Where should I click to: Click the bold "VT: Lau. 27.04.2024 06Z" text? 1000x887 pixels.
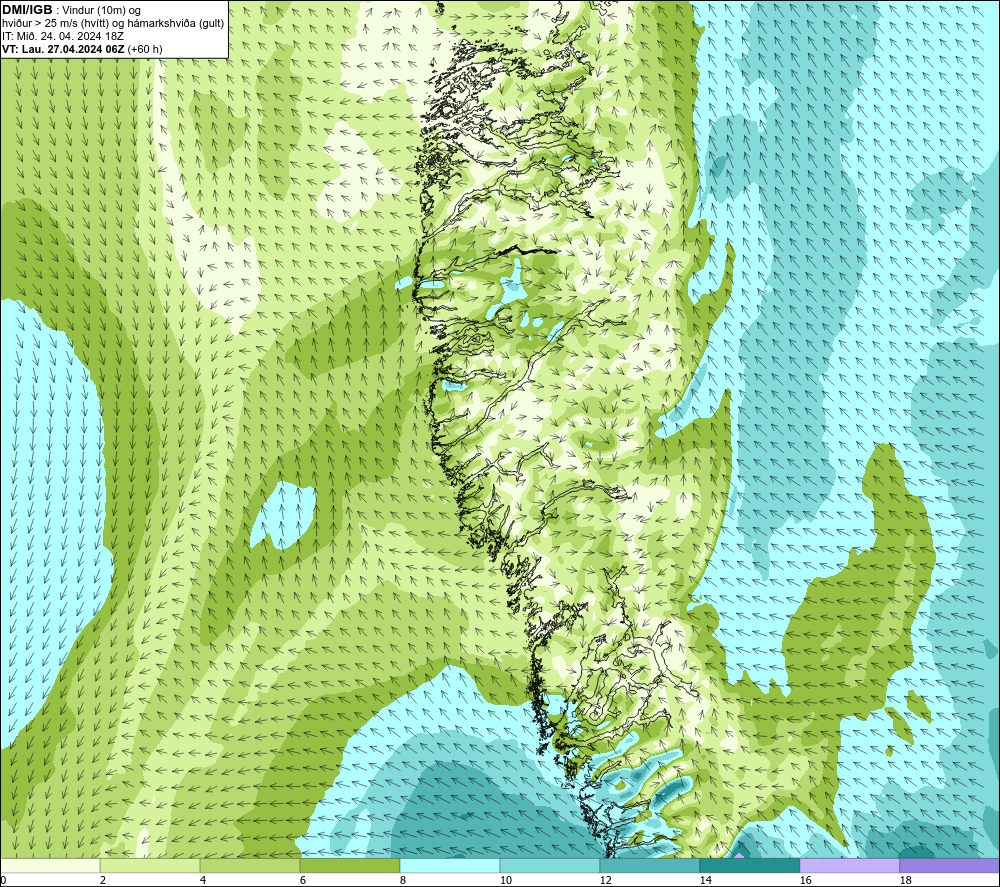(x=63, y=49)
